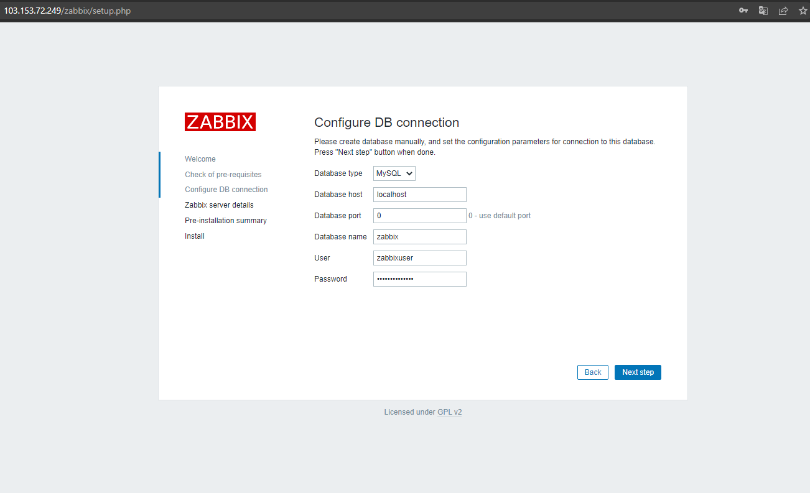Select Configure DB connection sidebar step

point(226,189)
